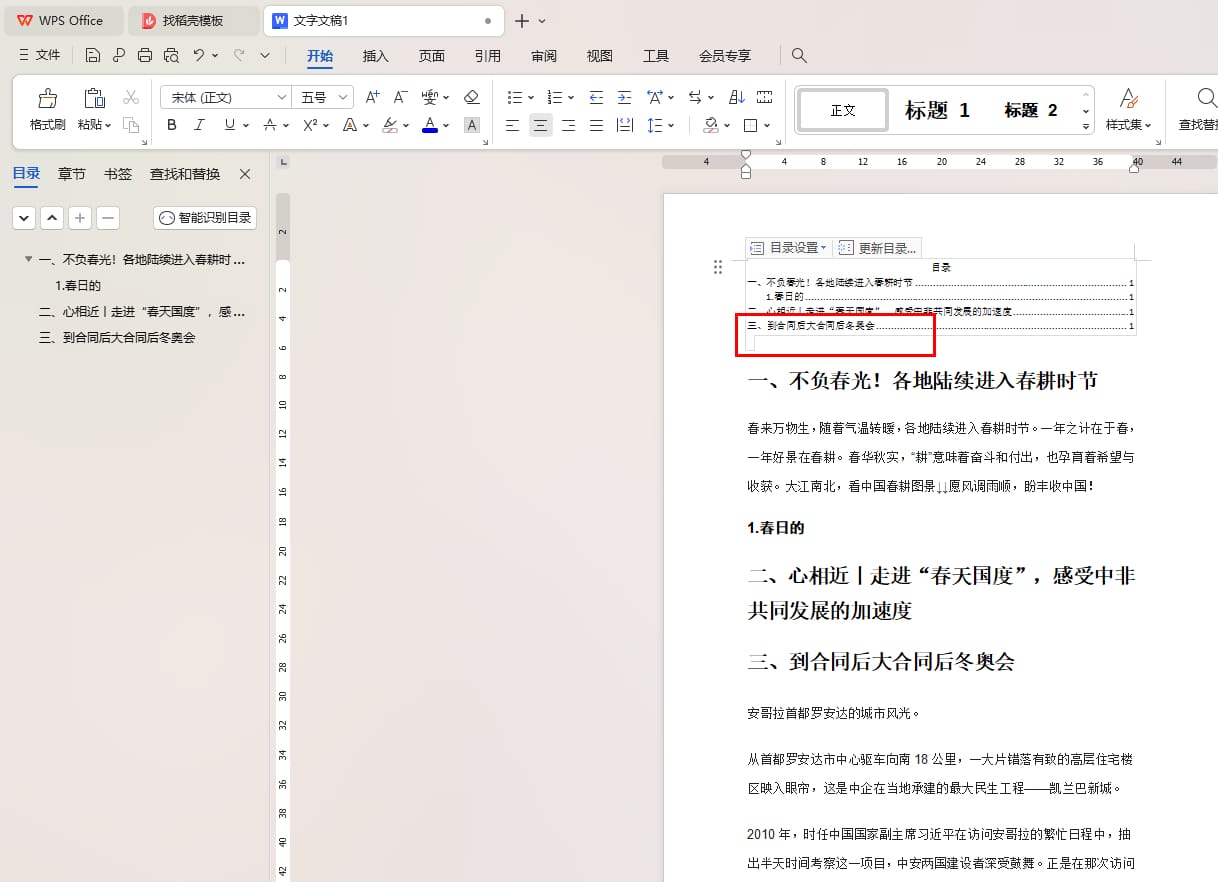Image resolution: width=1218 pixels, height=882 pixels.
Task: Switch to the 页面 ribbon tab
Action: pyautogui.click(x=431, y=56)
